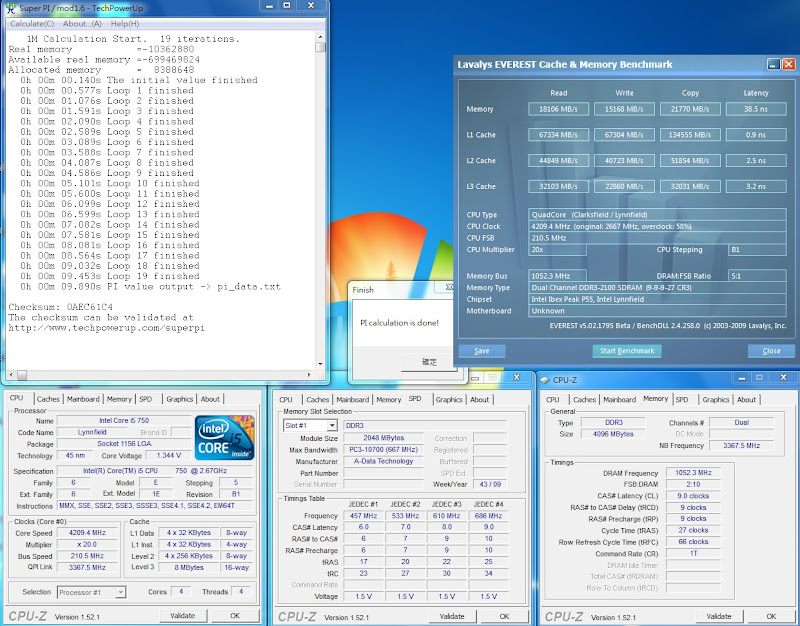This screenshot has width=800, height=626.
Task: Click Save in the EVEREST benchmark window
Action: click(482, 351)
